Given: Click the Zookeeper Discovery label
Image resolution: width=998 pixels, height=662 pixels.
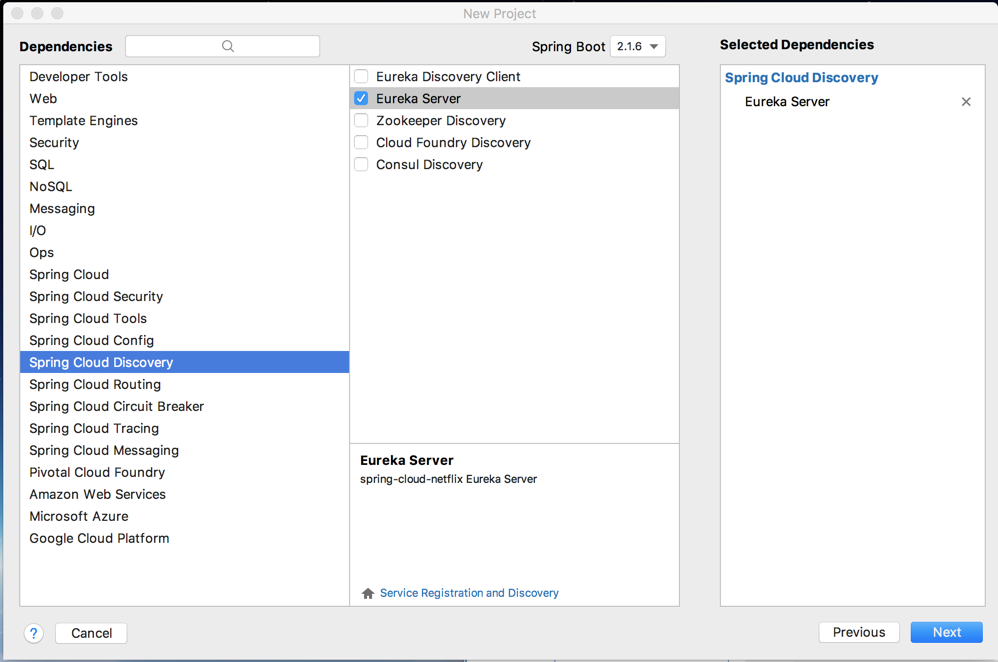Looking at the screenshot, I should [x=440, y=120].
